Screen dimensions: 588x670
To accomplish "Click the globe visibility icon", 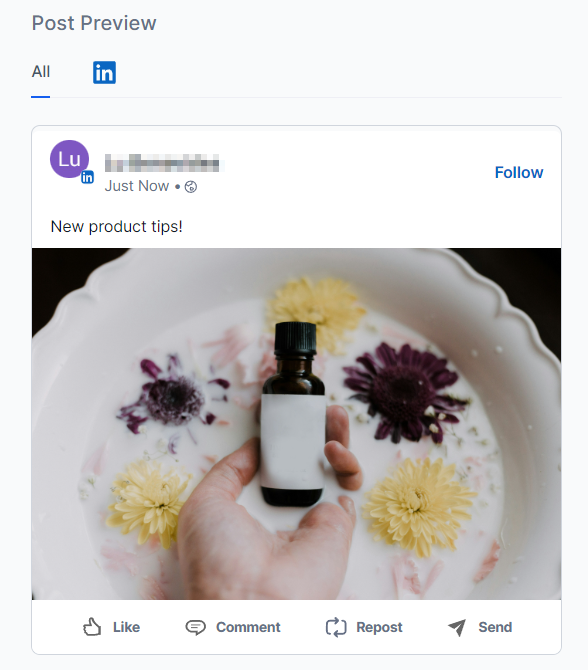I will pyautogui.click(x=191, y=187).
